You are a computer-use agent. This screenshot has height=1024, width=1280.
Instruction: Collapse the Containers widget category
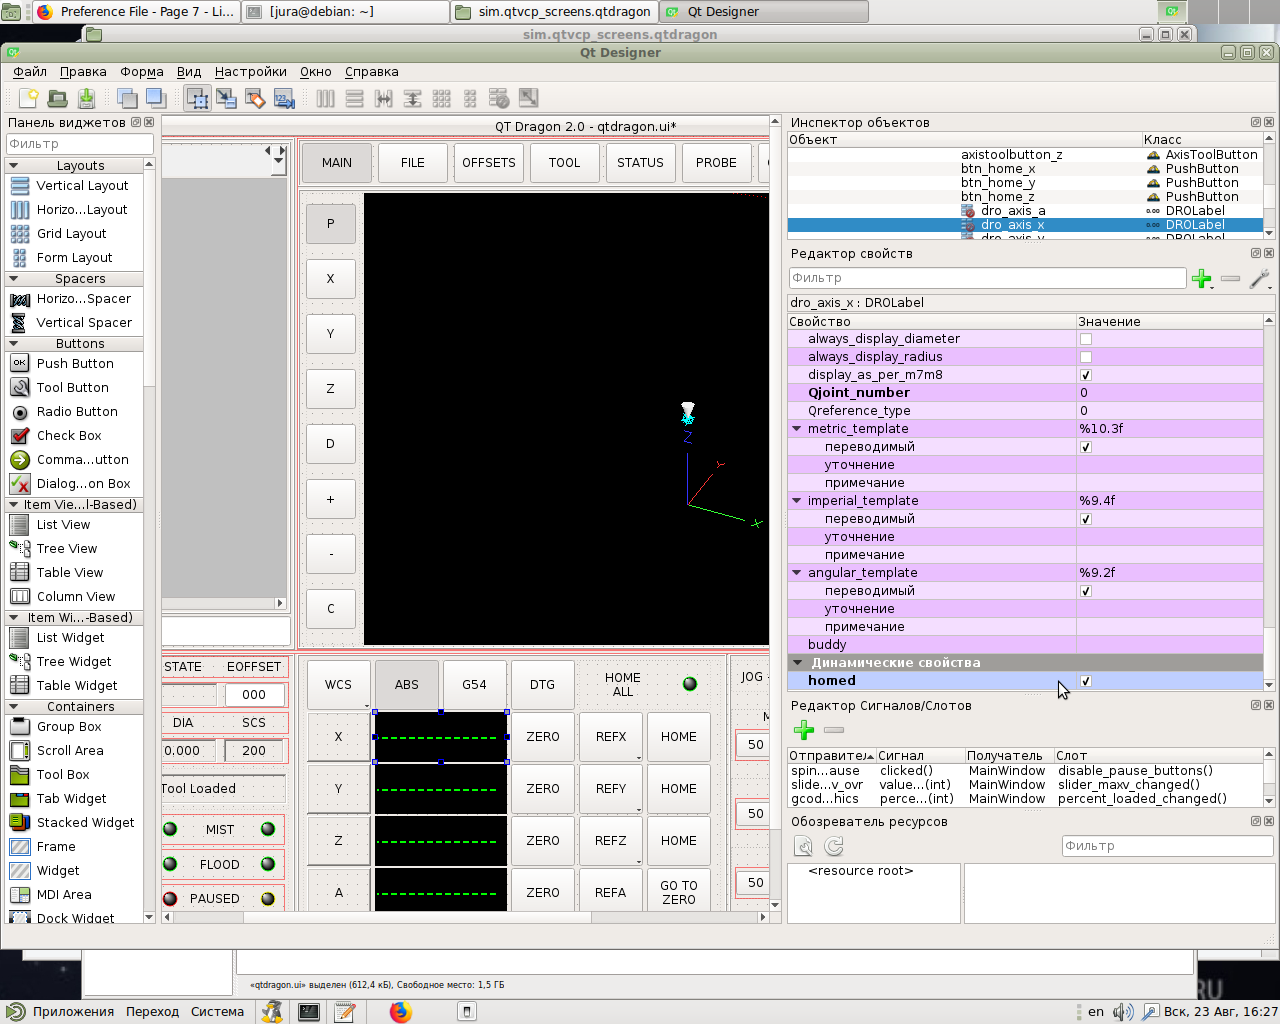[x=14, y=707]
